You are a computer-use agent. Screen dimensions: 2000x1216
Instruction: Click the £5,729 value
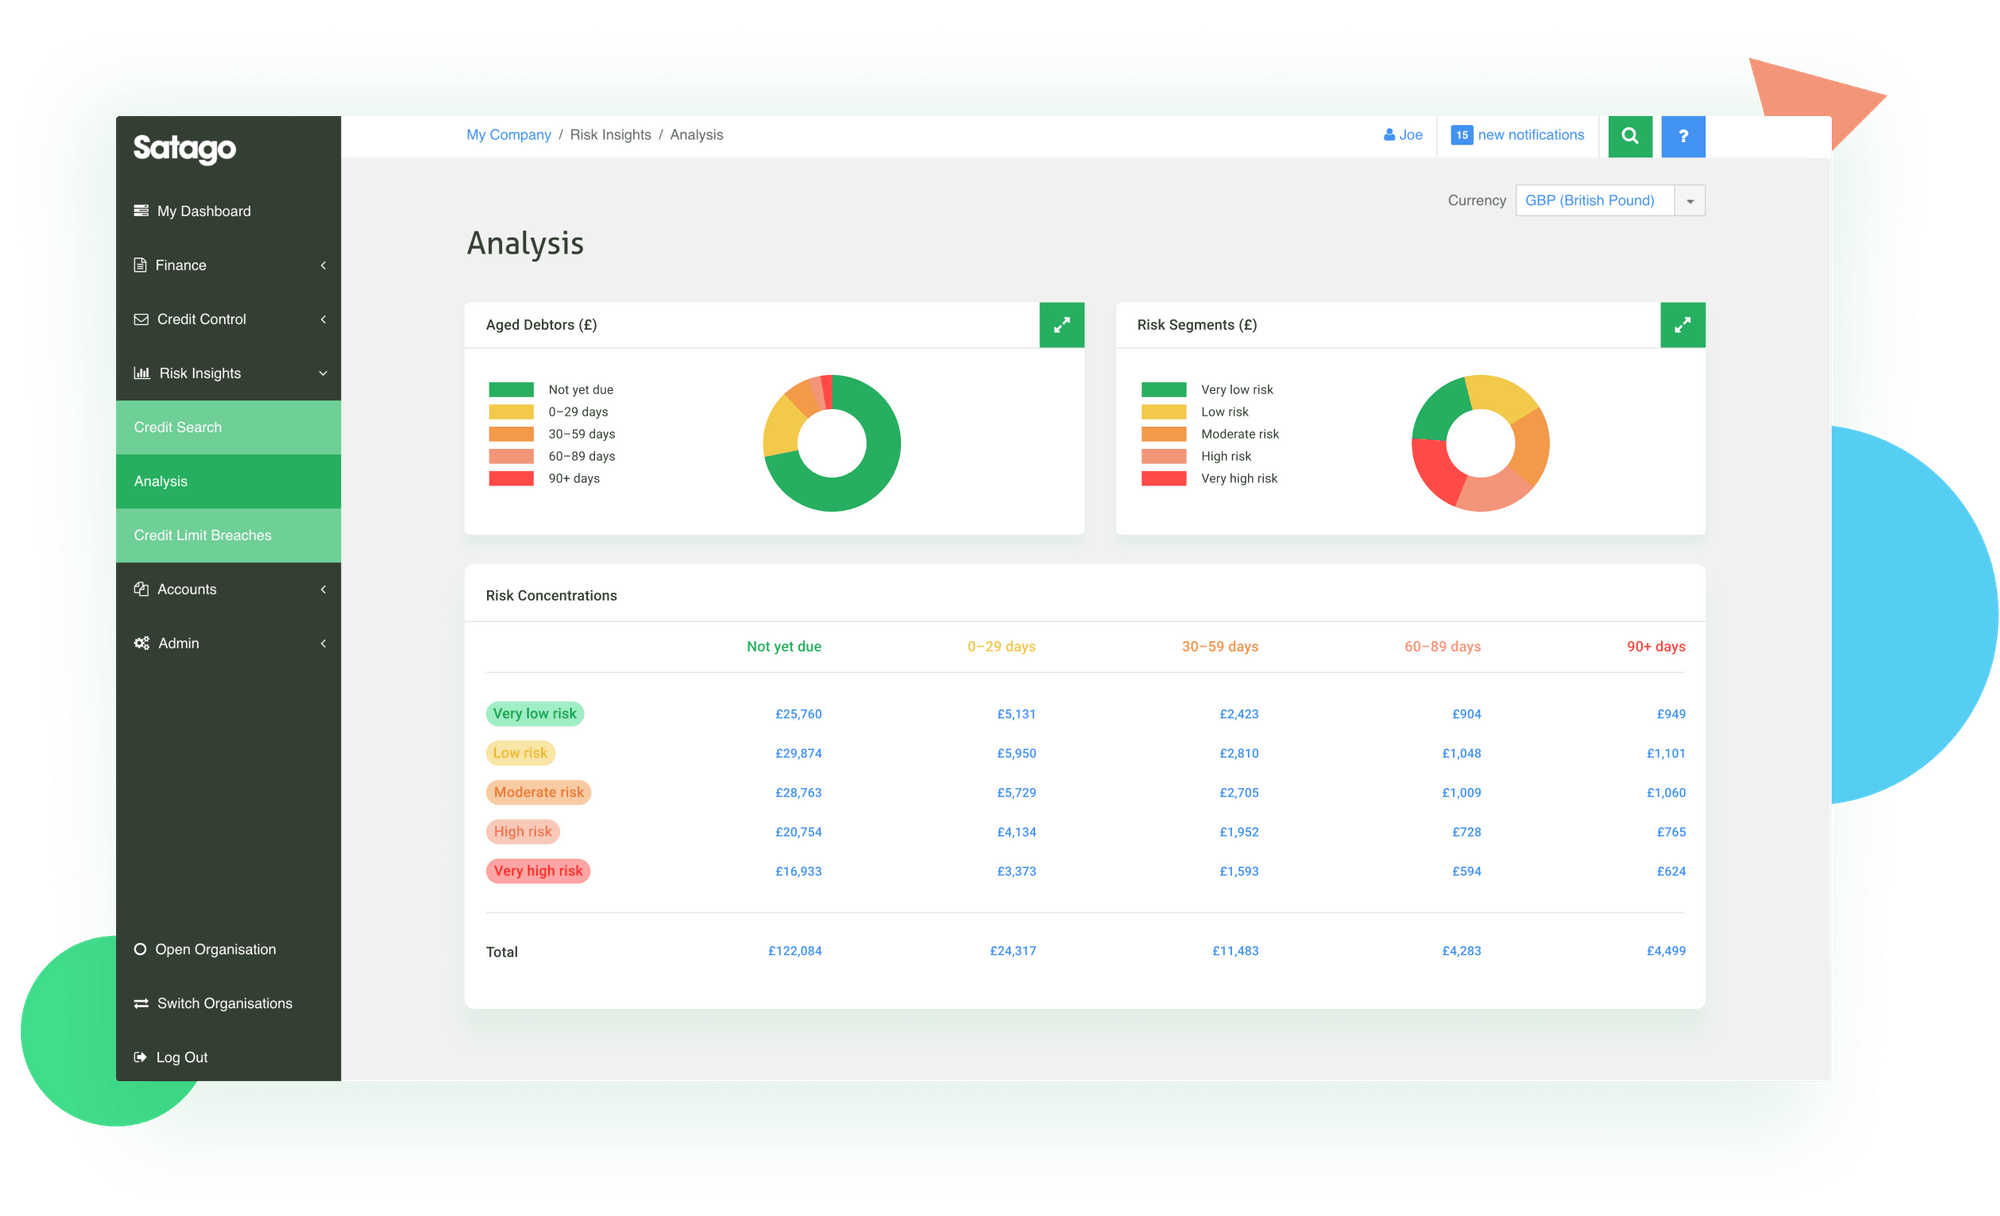[1017, 793]
